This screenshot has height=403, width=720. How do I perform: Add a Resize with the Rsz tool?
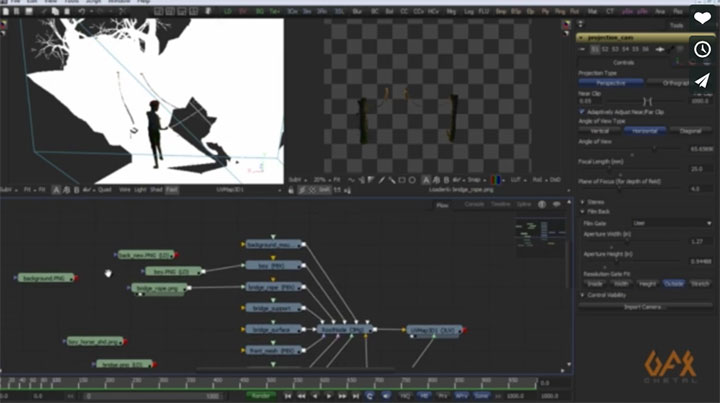click(x=678, y=11)
